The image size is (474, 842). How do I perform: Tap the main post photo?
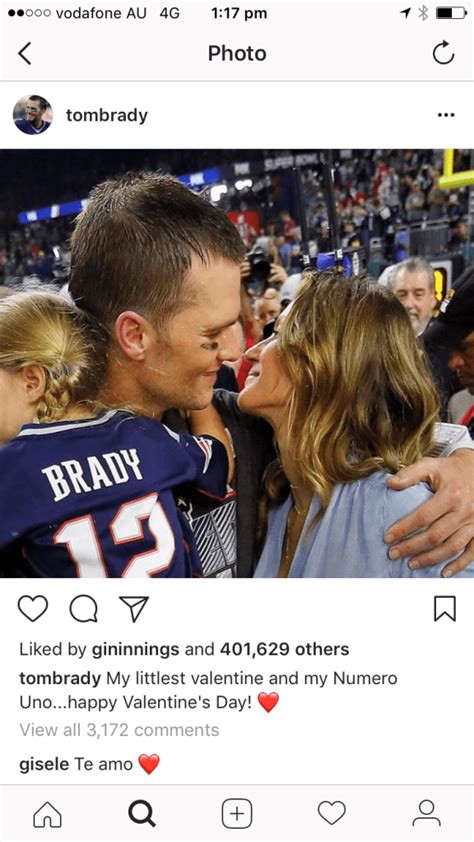pyautogui.click(x=237, y=364)
